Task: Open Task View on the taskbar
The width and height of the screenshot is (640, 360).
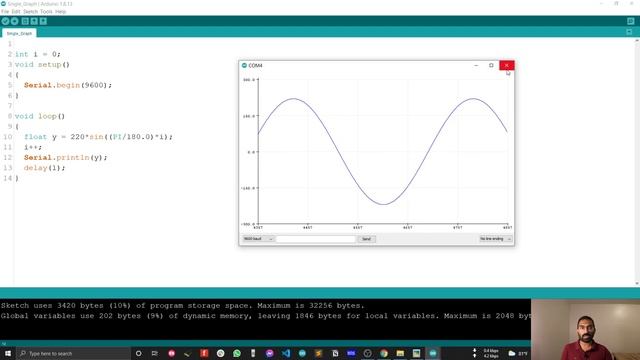Action: pos(154,353)
